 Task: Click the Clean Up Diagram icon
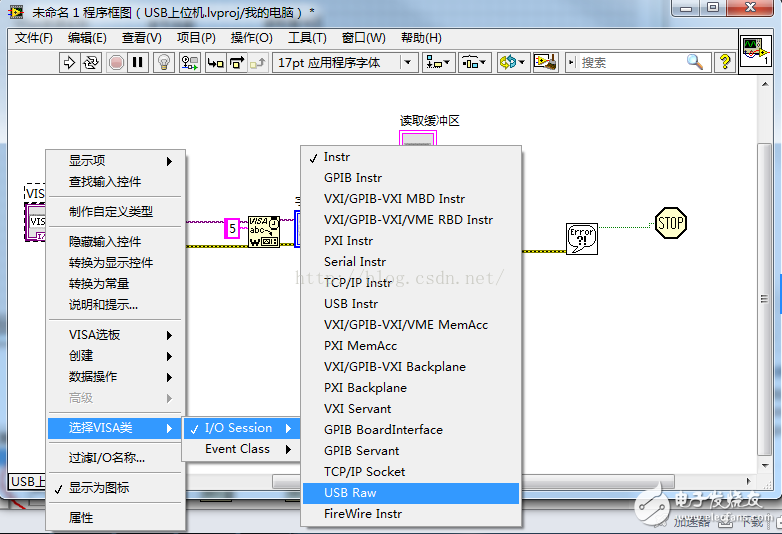[545, 62]
